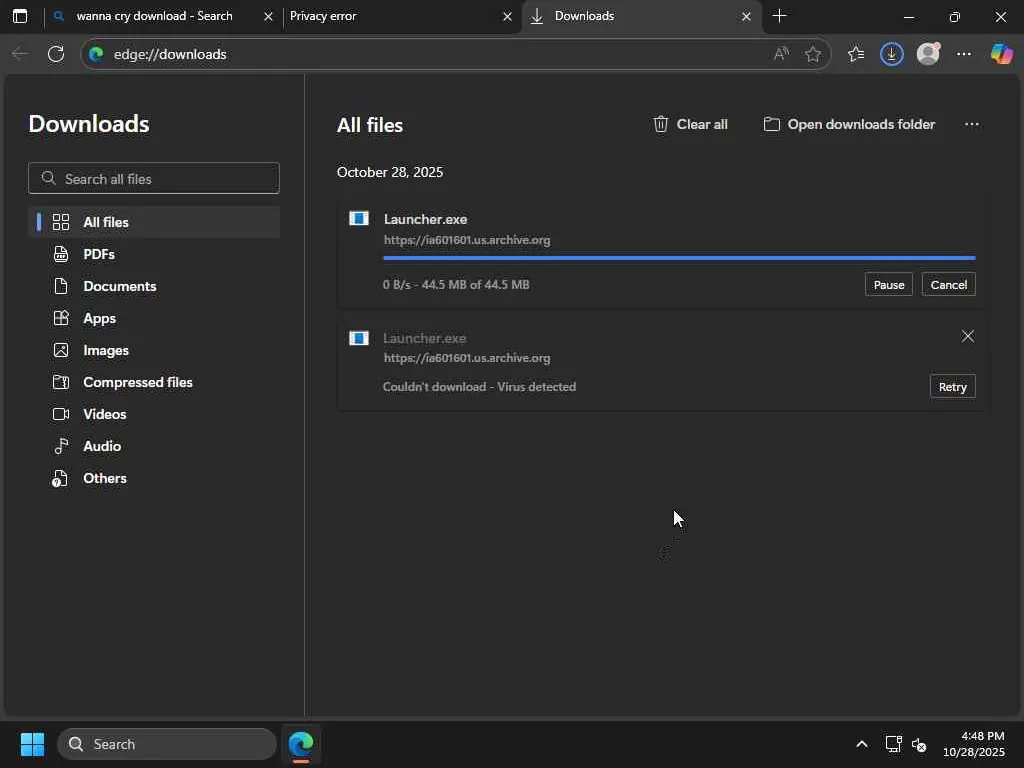The width and height of the screenshot is (1024, 768).
Task: Expand downloads page more options
Action: pyautogui.click(x=971, y=124)
